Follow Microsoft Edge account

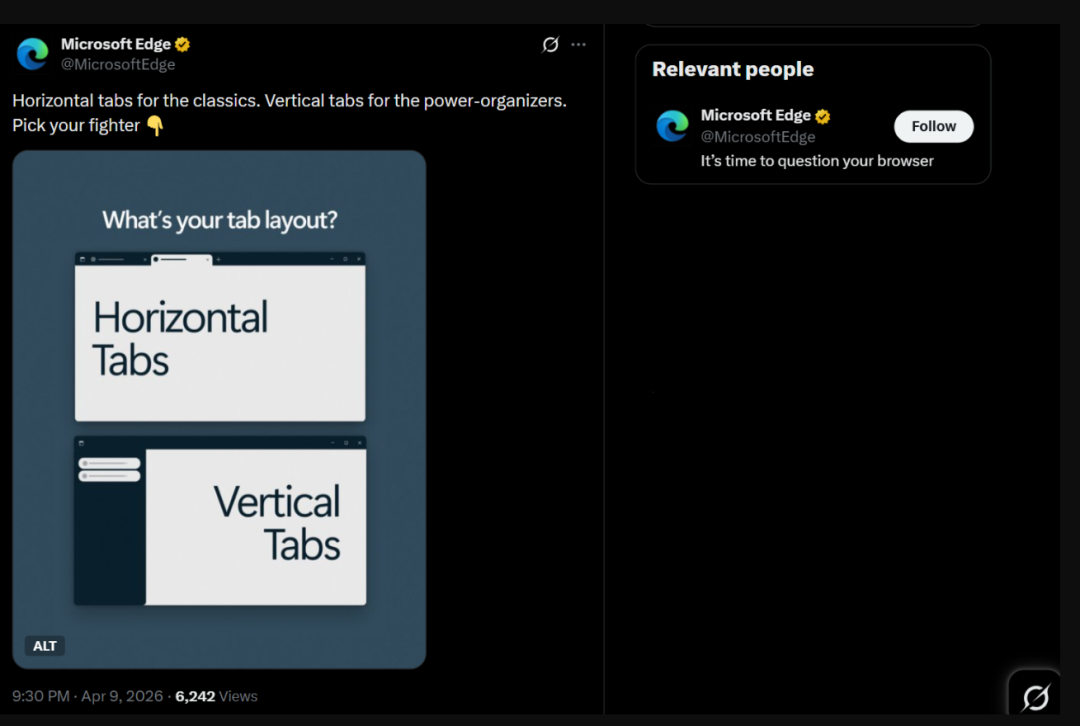click(x=933, y=127)
